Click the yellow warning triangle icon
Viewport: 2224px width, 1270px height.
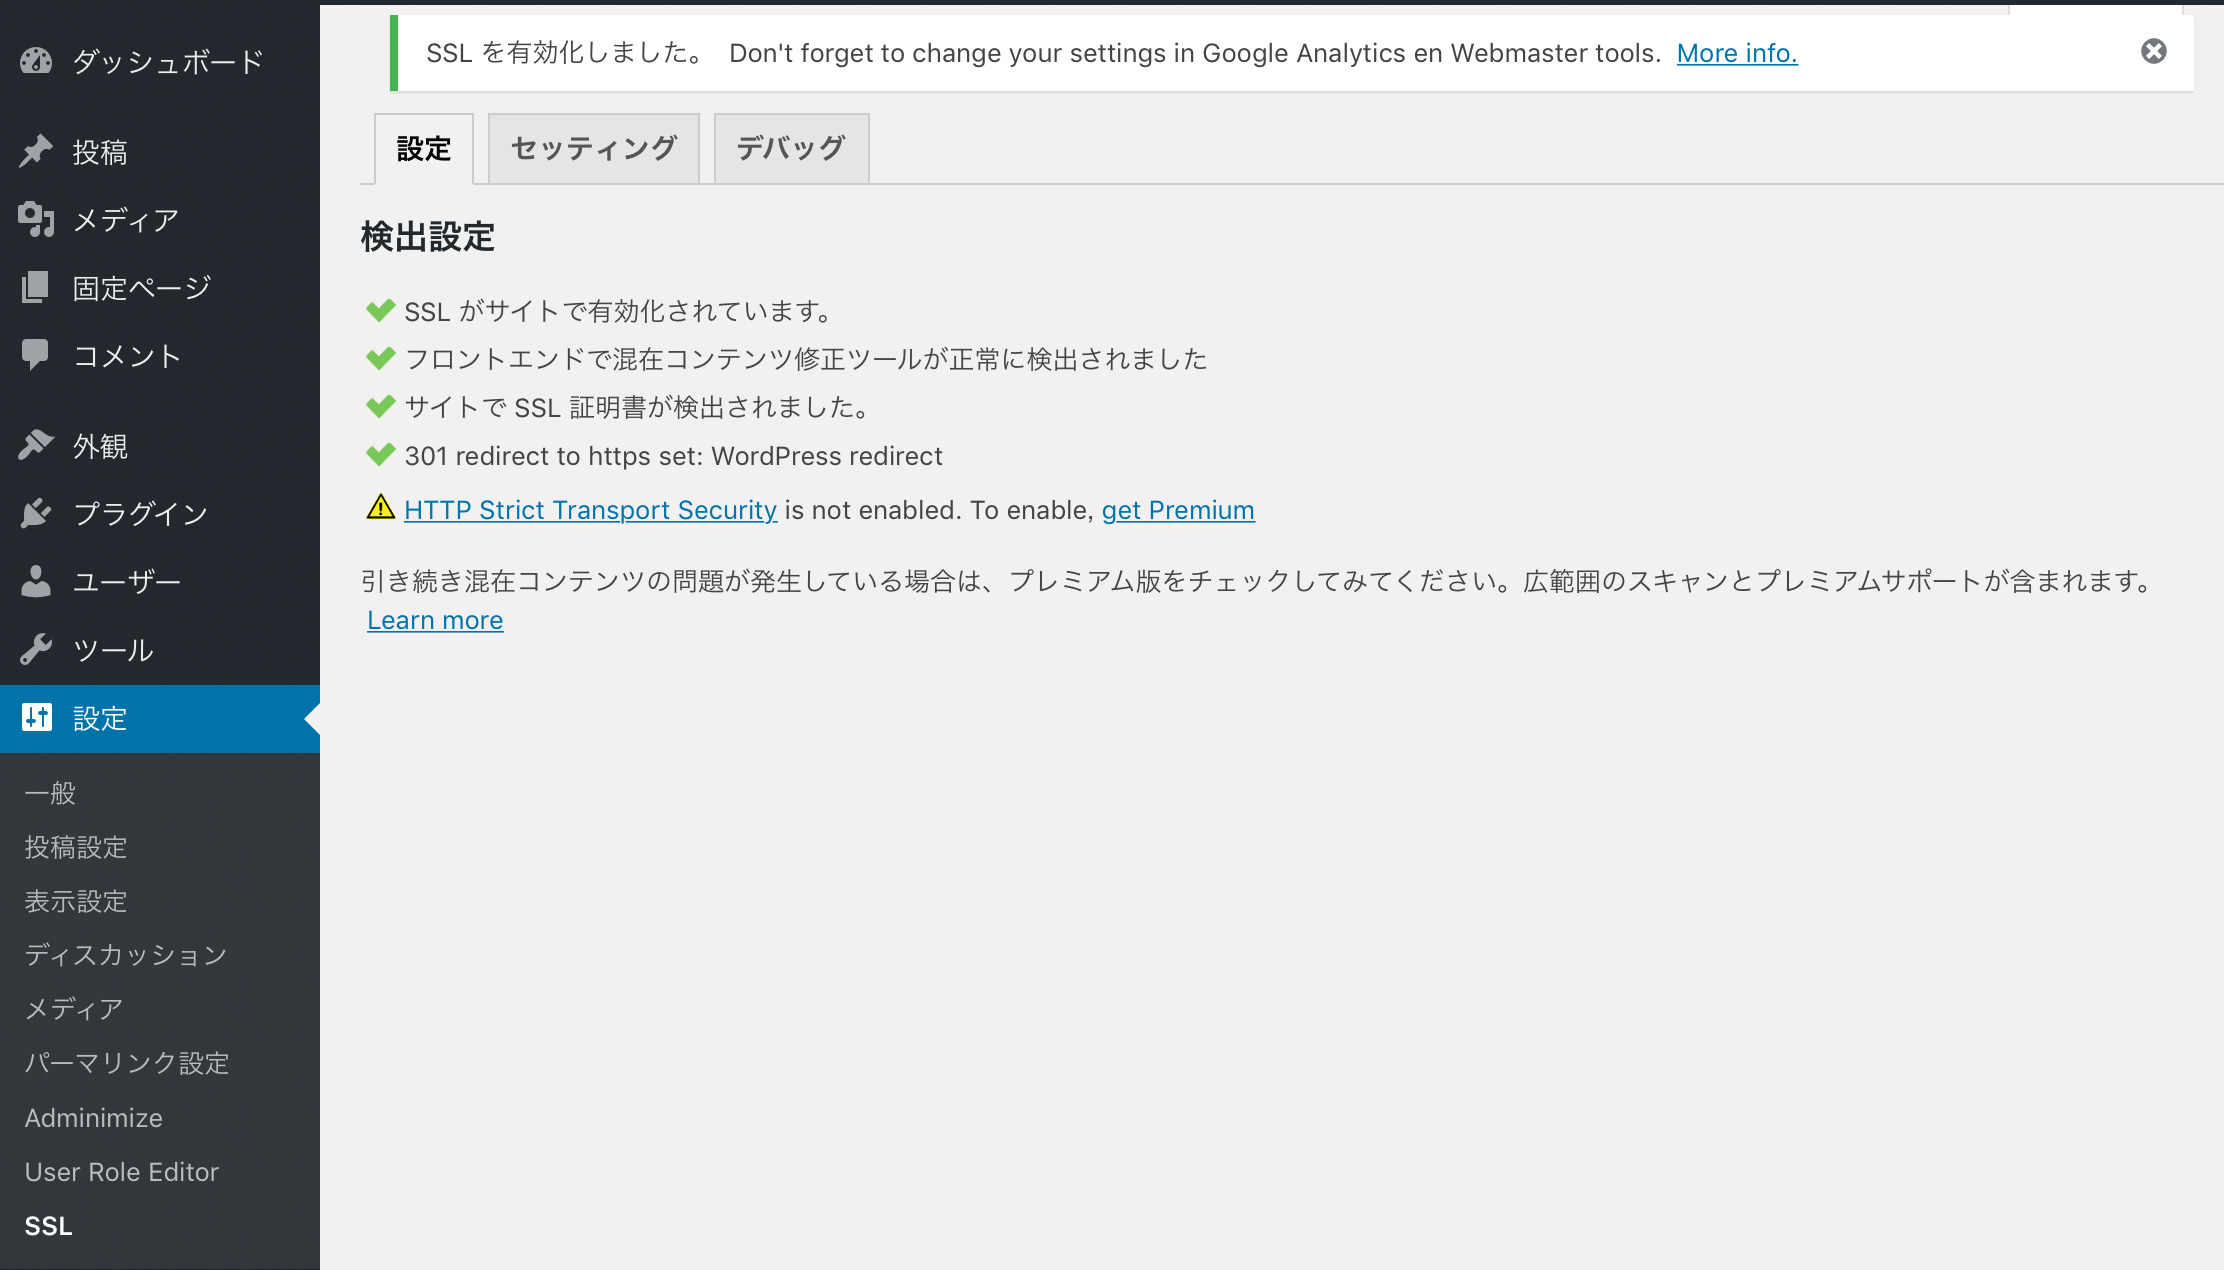381,508
